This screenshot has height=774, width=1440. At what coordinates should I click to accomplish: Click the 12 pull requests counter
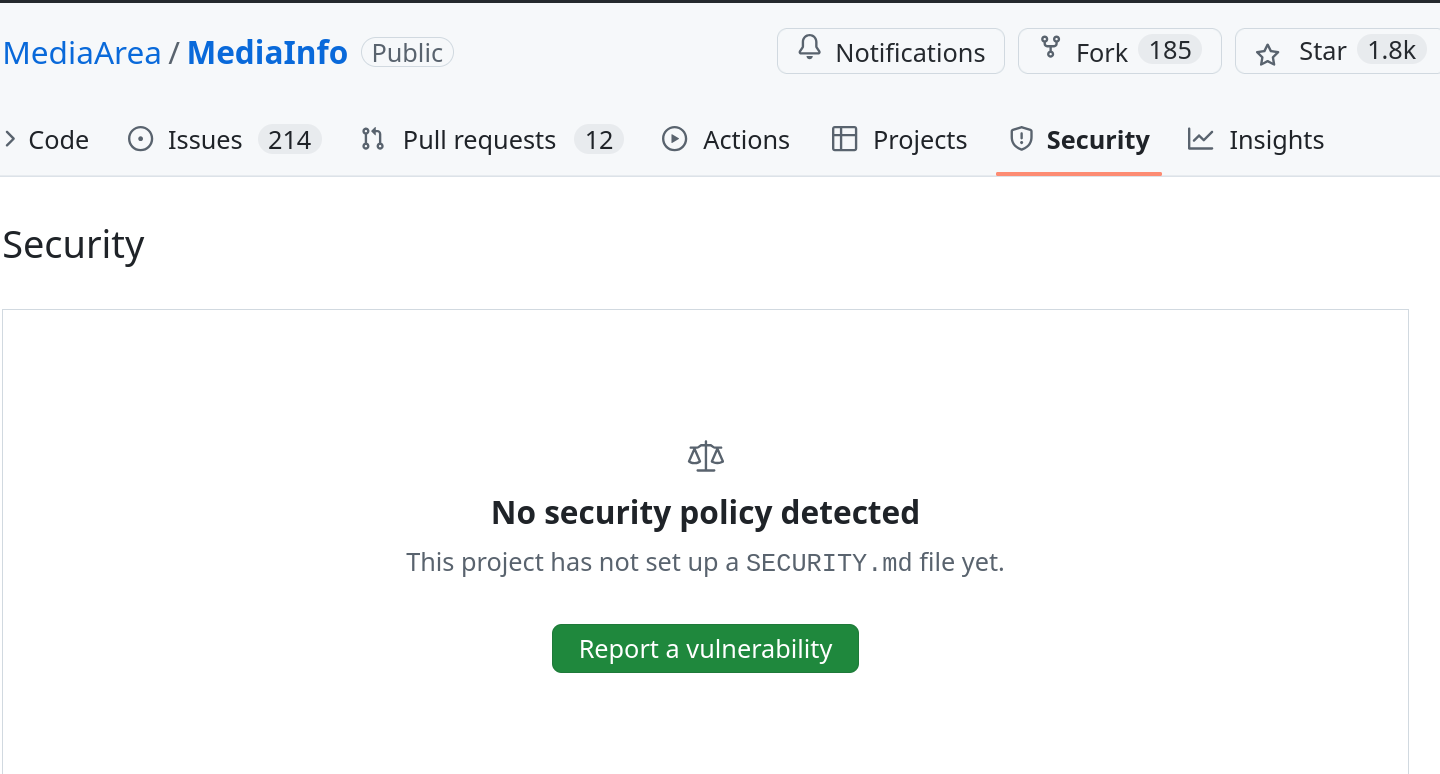click(x=598, y=140)
